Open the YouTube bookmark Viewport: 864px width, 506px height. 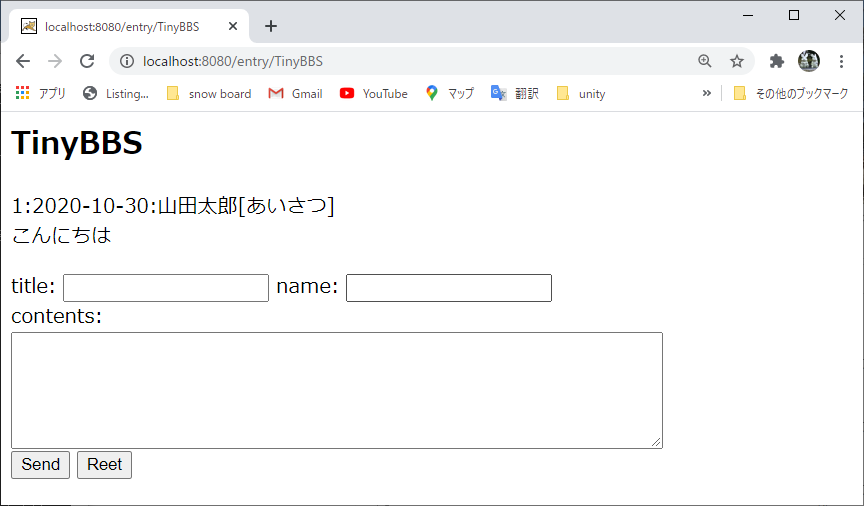373,93
